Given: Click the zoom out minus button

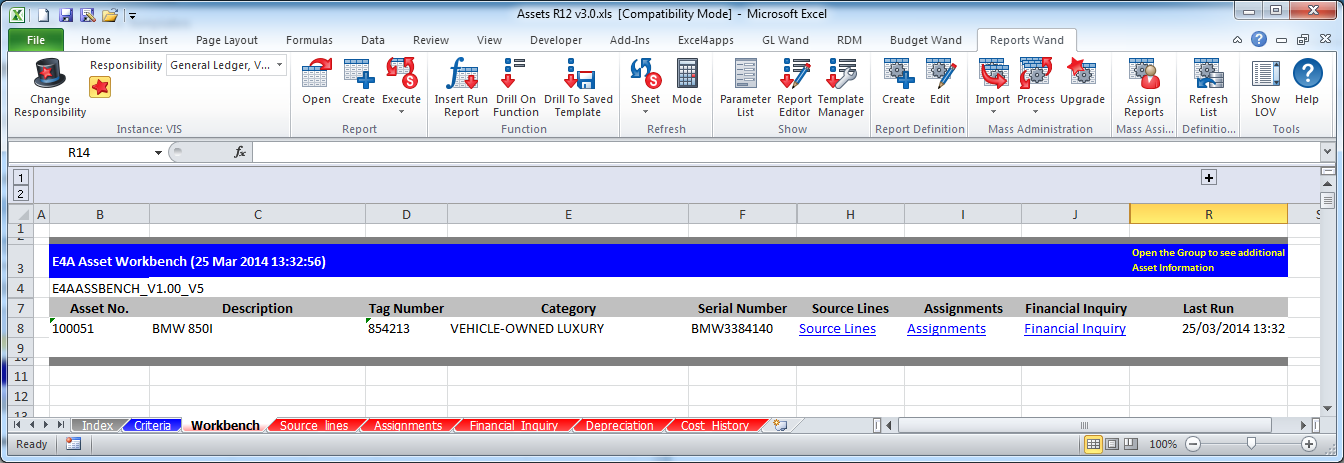Looking at the screenshot, I should coord(1194,444).
